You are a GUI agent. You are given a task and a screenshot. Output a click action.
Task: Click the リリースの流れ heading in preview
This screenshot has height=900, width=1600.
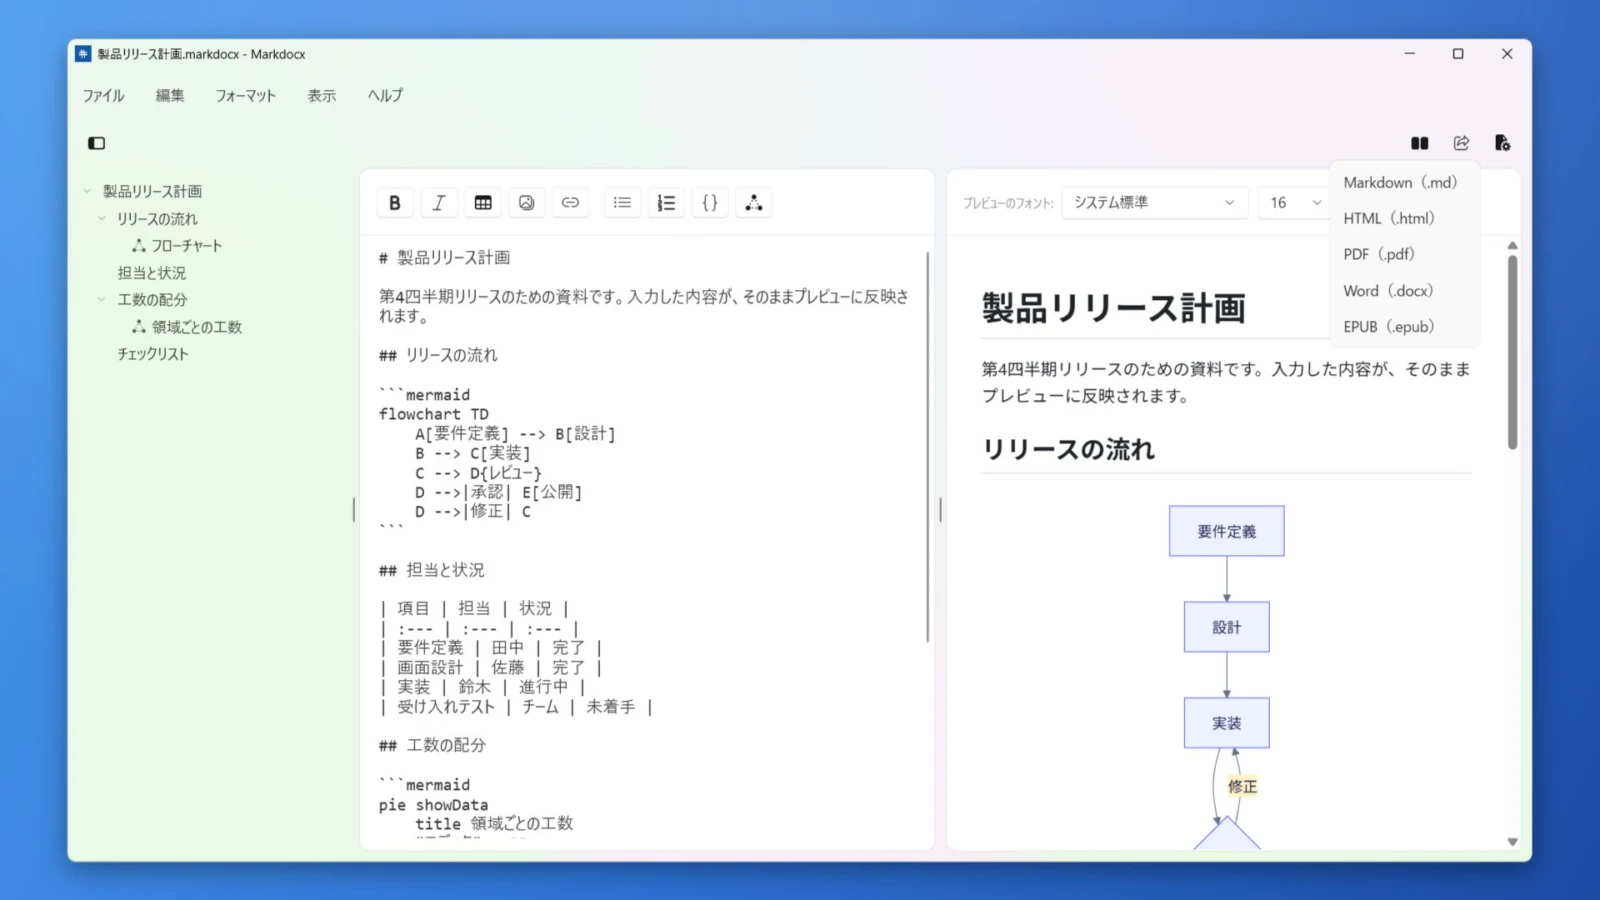coord(1068,449)
